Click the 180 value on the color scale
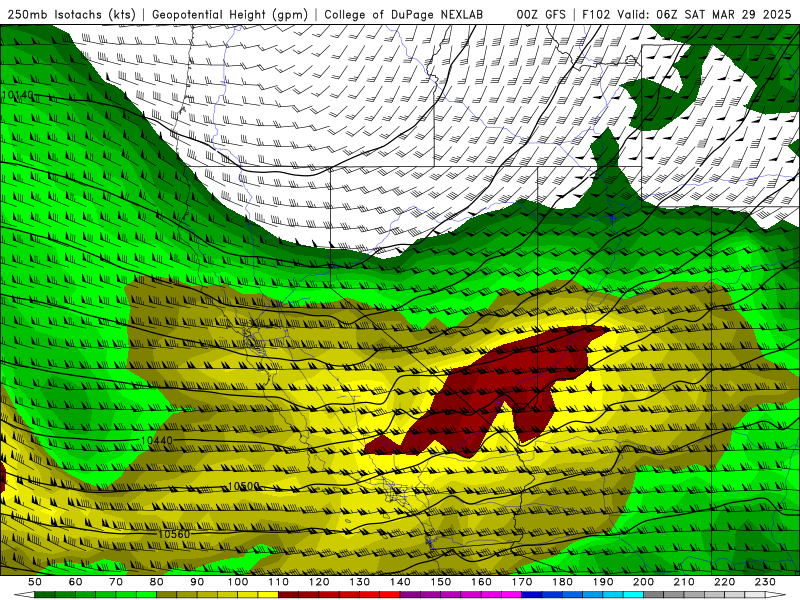 [x=562, y=582]
